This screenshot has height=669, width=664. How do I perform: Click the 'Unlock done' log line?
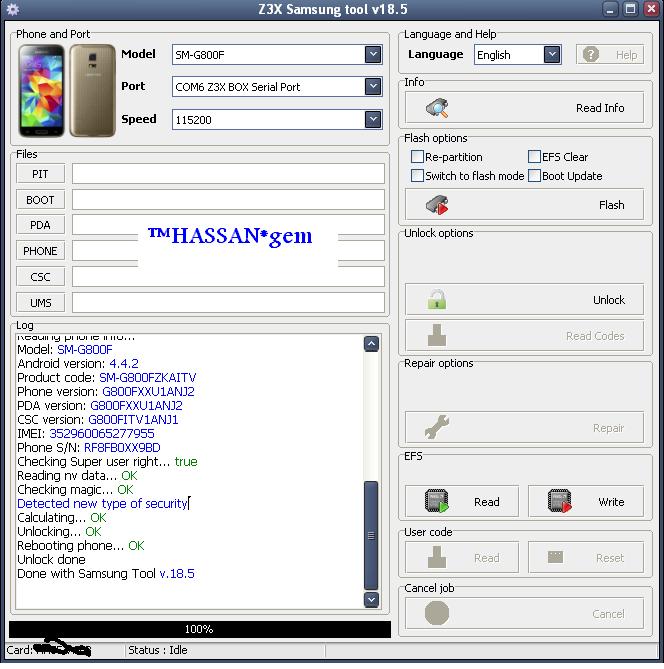pos(51,559)
